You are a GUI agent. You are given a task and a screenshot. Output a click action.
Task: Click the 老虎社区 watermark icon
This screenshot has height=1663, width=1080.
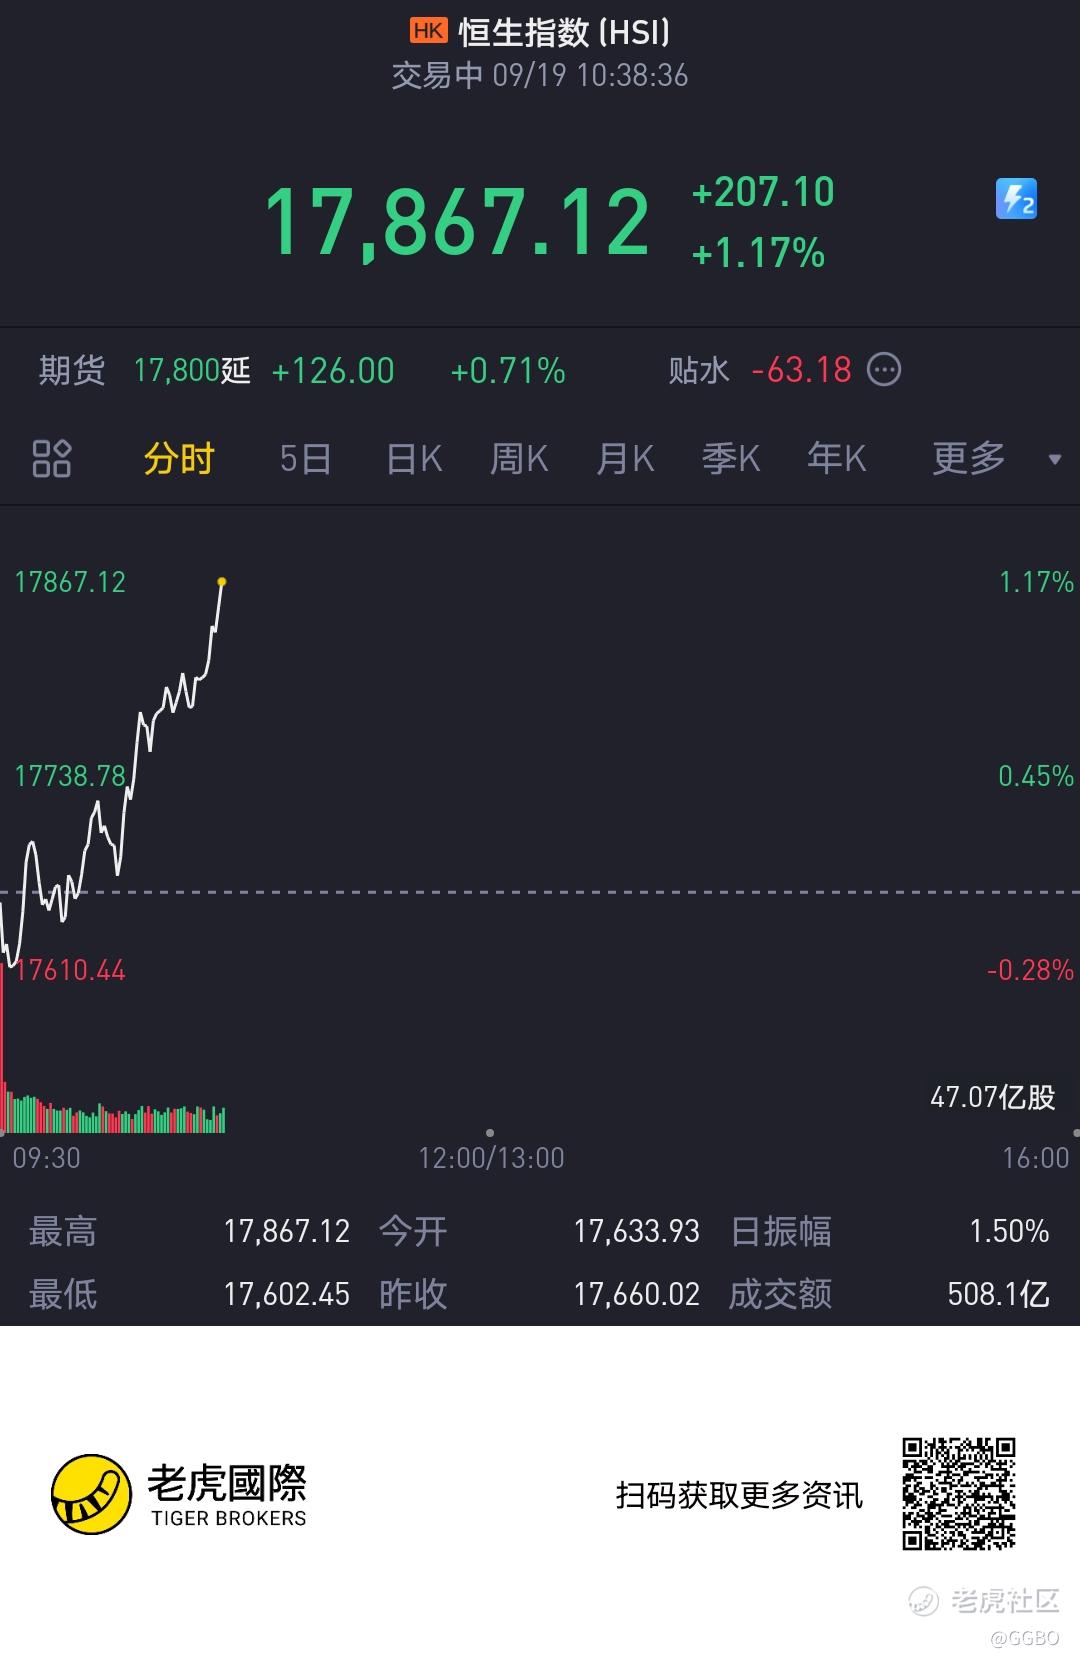(x=924, y=1601)
